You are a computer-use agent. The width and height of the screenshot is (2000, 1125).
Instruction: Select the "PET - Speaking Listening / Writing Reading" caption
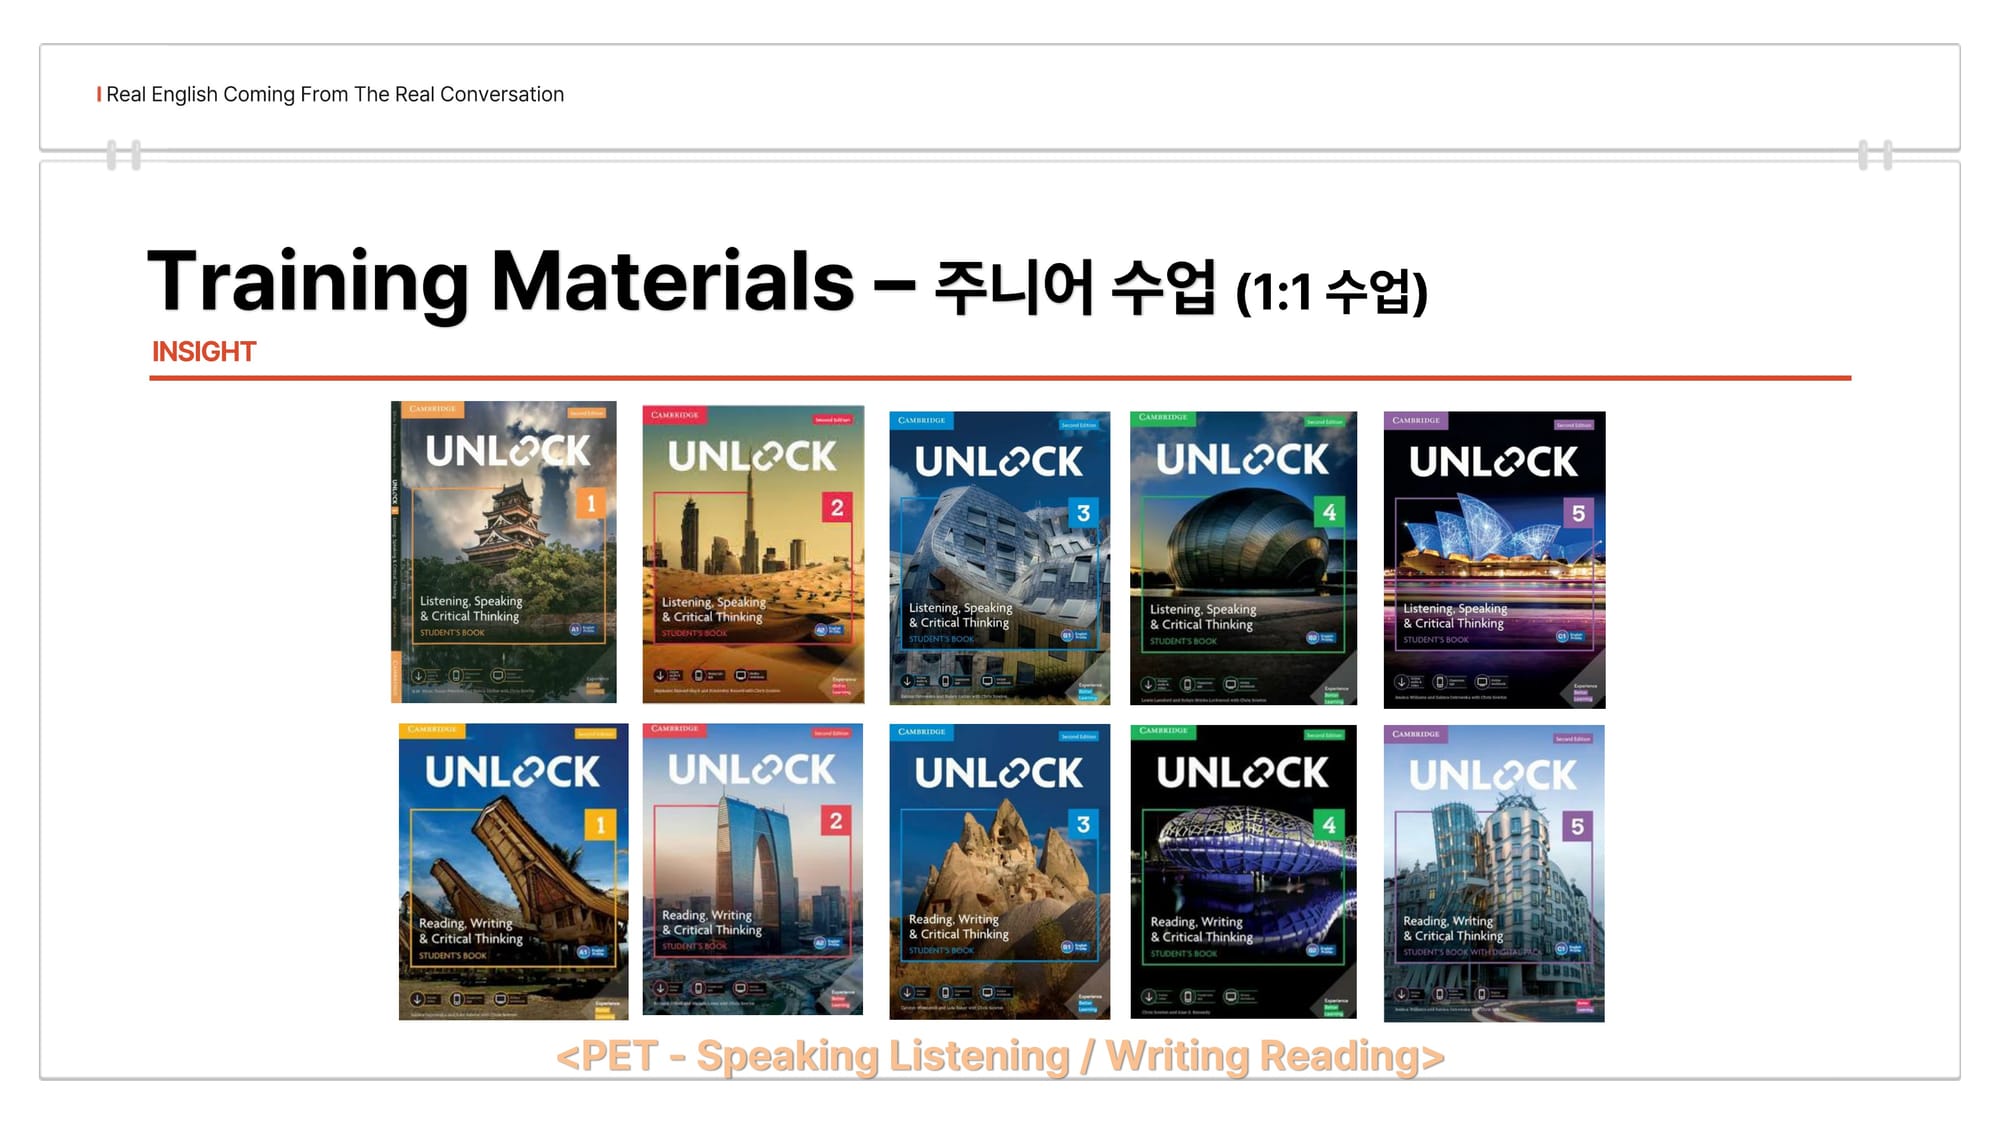pos(1000,1056)
